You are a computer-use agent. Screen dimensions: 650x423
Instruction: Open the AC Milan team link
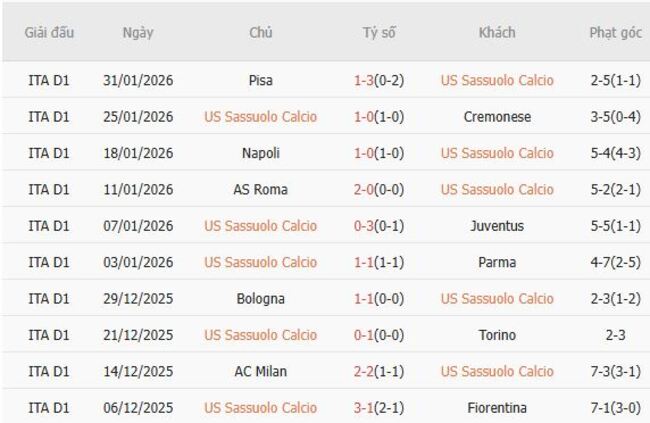pos(260,371)
